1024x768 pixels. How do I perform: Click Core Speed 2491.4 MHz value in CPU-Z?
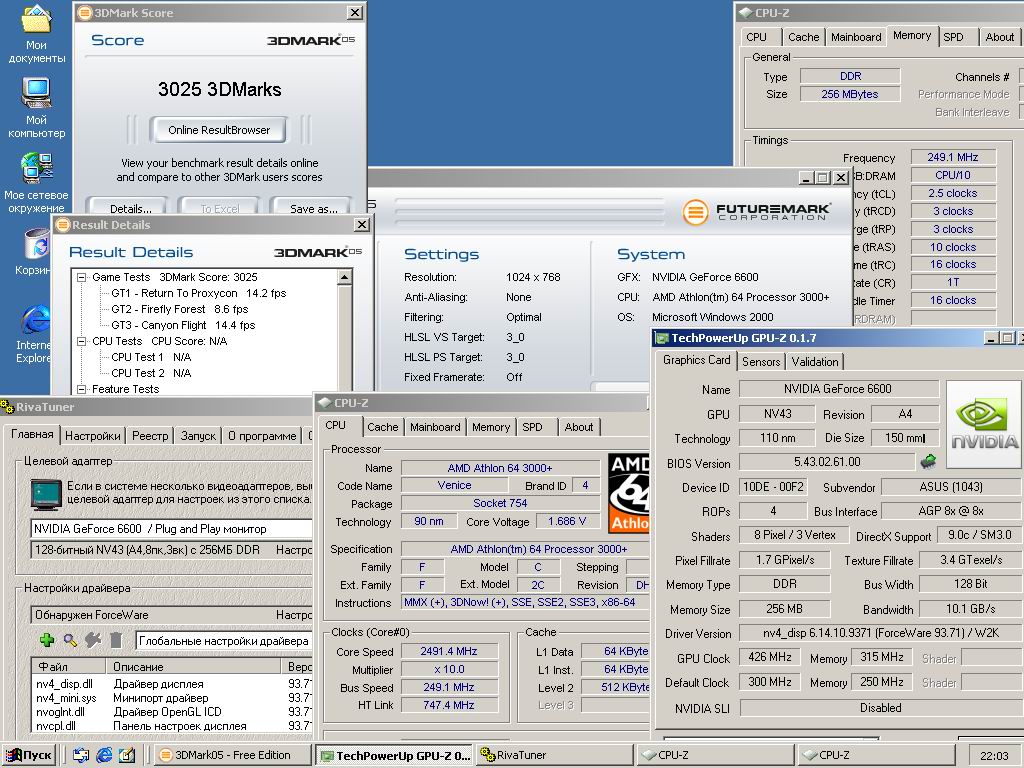[x=449, y=651]
